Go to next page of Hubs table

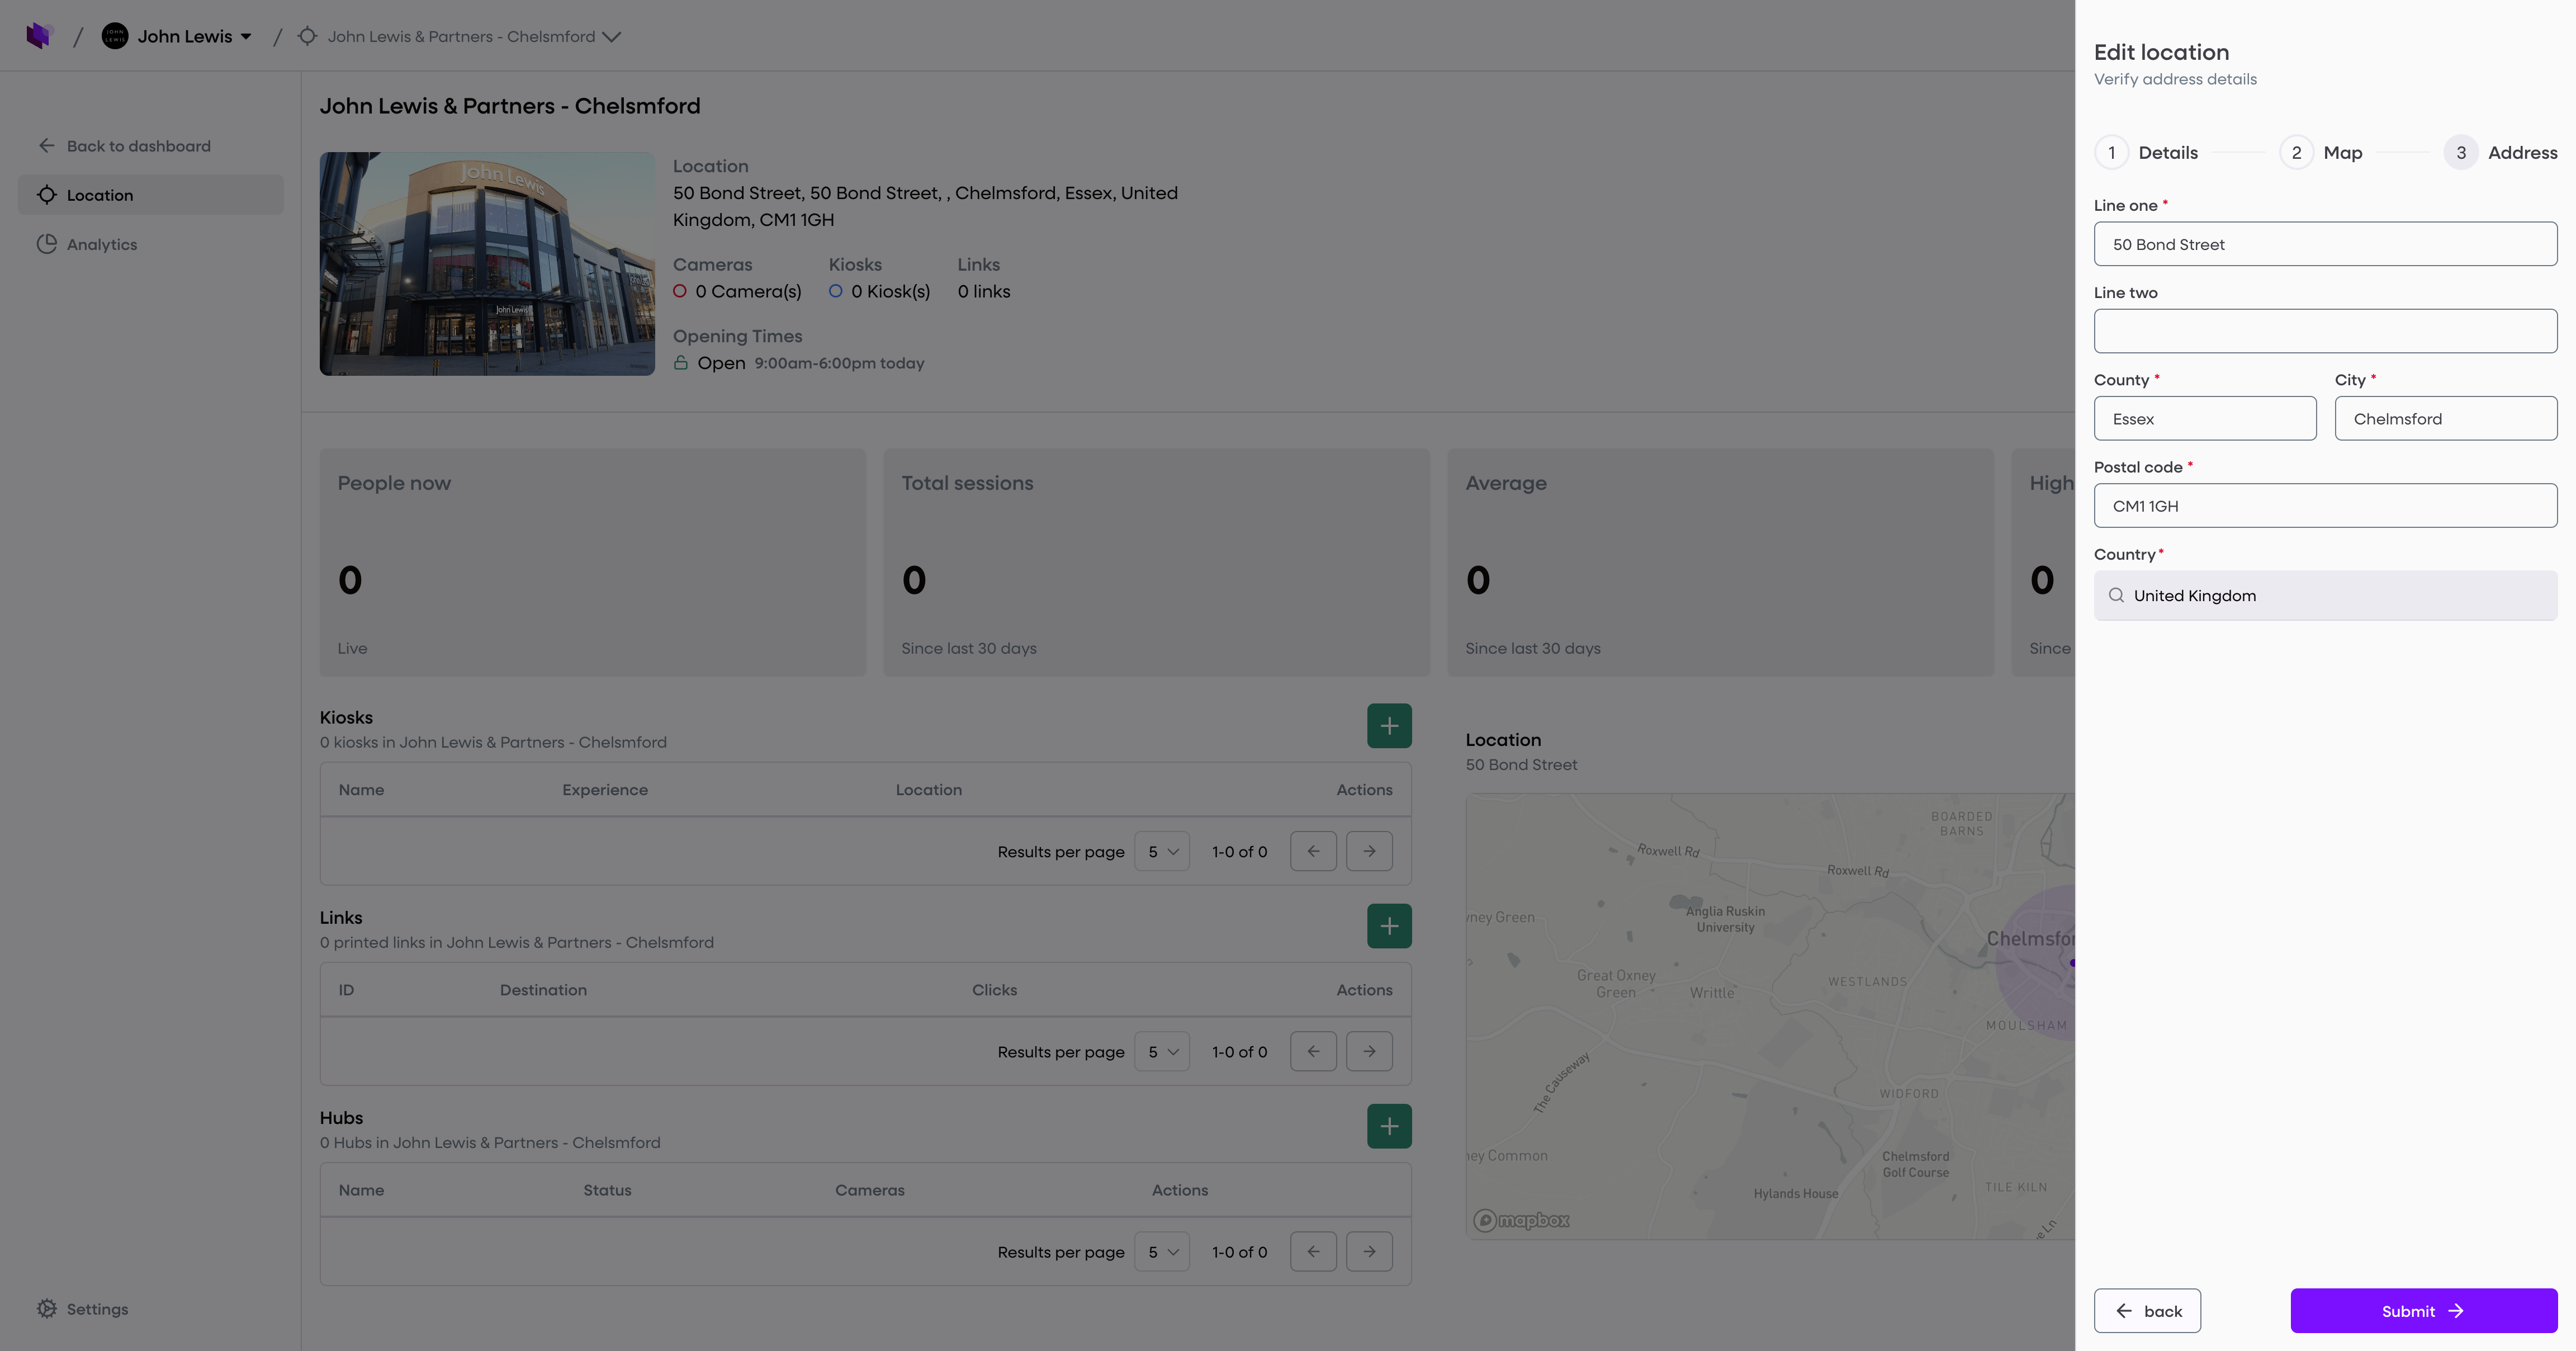(1369, 1251)
